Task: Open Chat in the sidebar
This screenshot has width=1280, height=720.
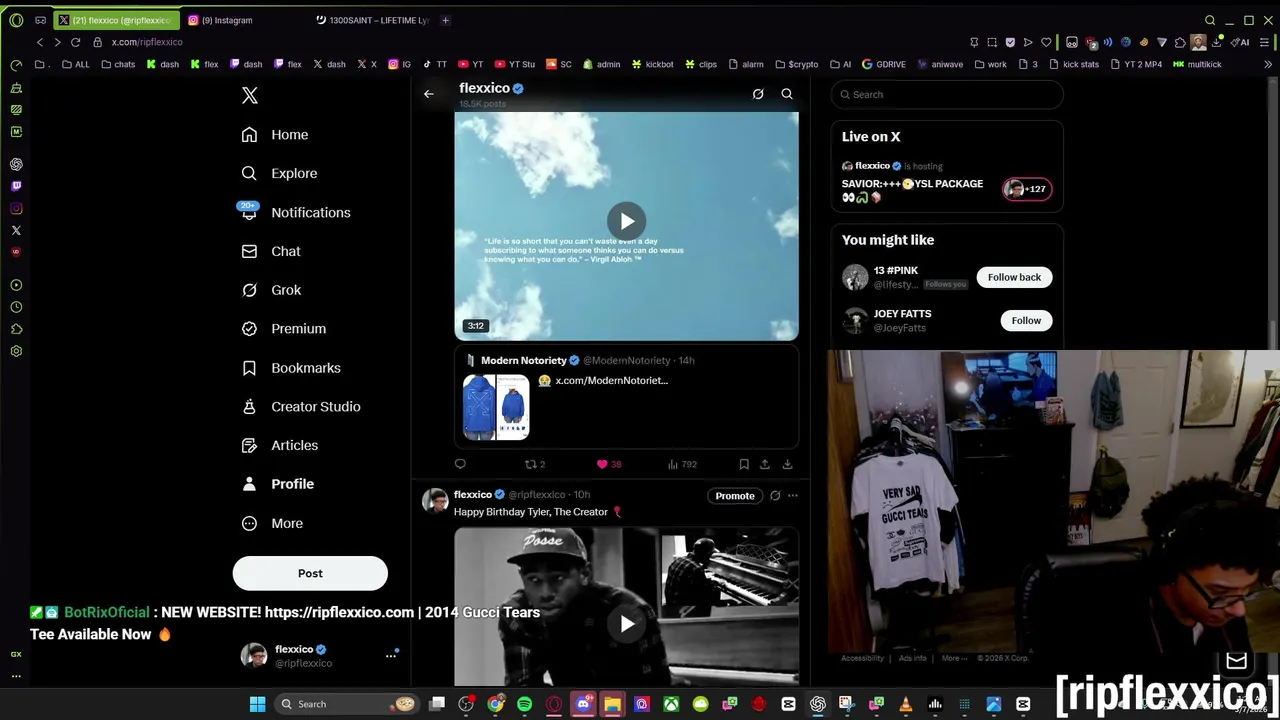Action: coord(271,251)
